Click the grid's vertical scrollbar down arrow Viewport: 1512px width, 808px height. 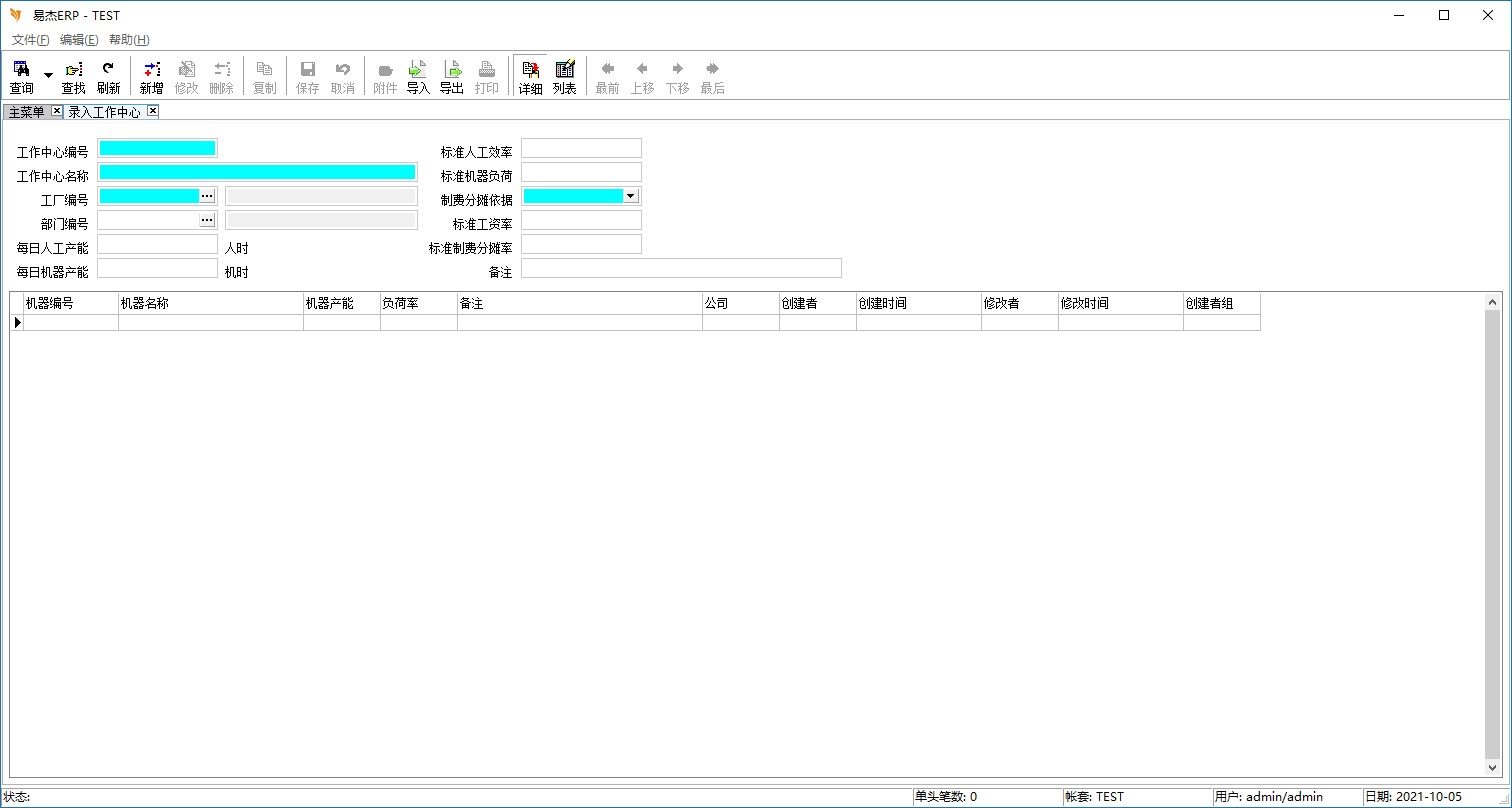pos(1493,768)
